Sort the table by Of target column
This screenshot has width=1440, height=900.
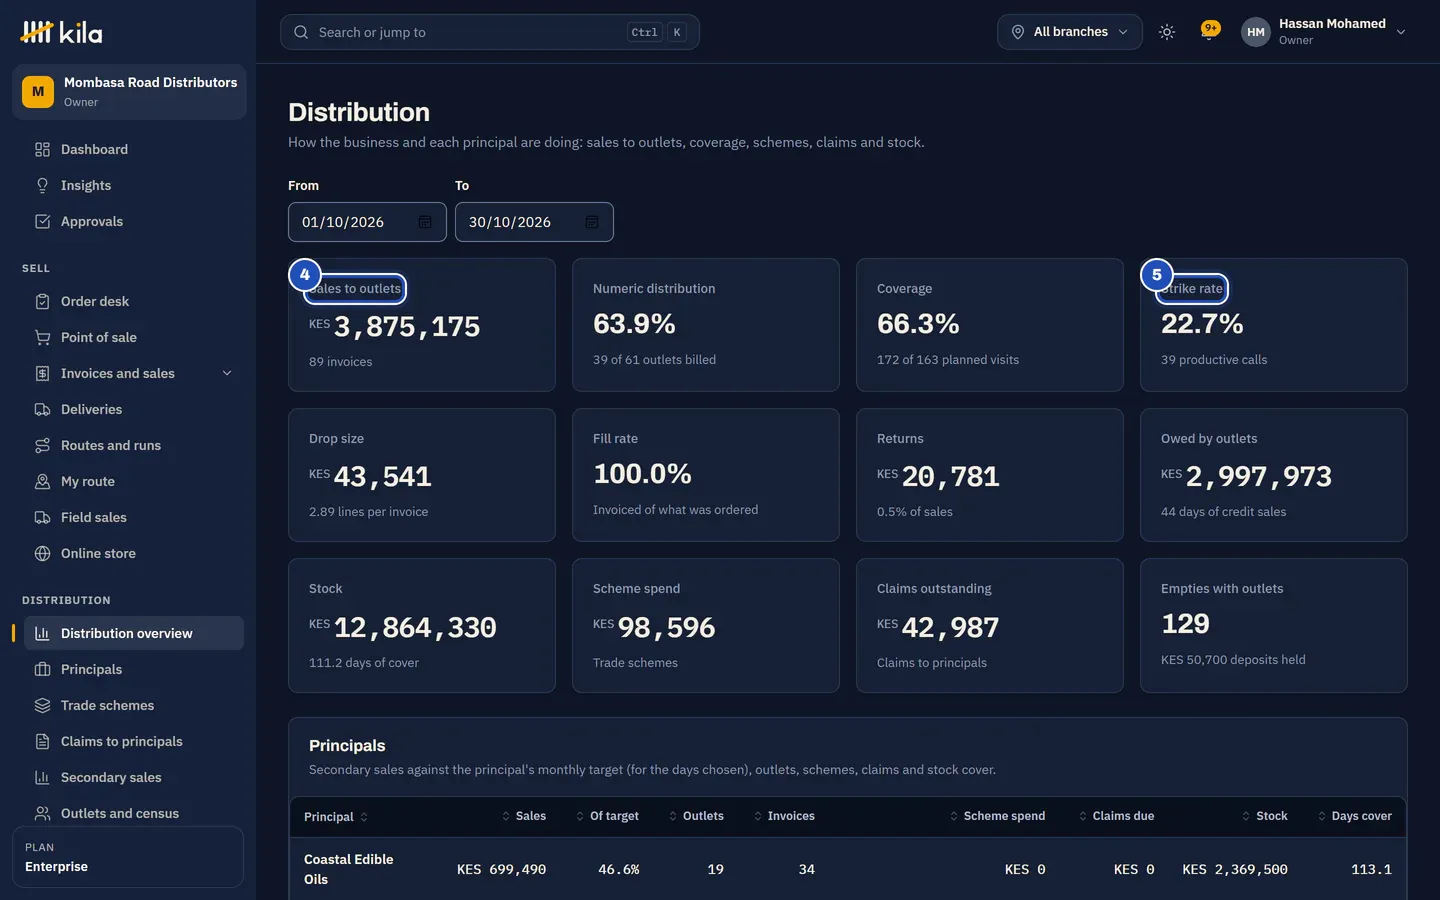click(x=607, y=817)
